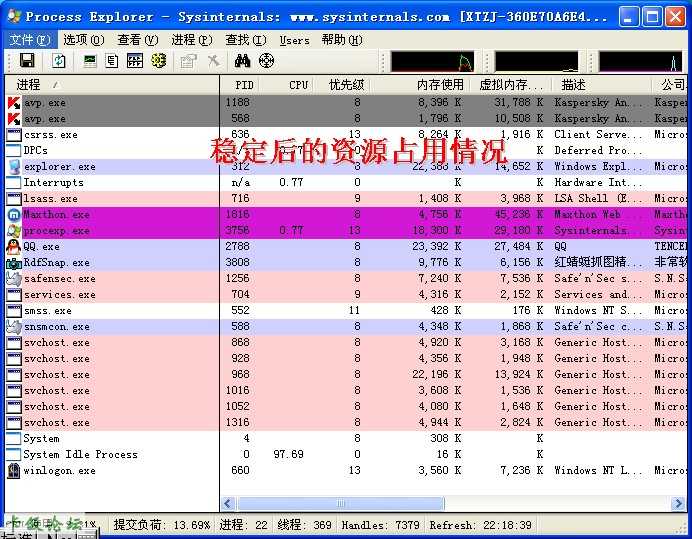The image size is (692, 539).
Task: Sort by the 内存使用 column header
Action: coord(421,85)
